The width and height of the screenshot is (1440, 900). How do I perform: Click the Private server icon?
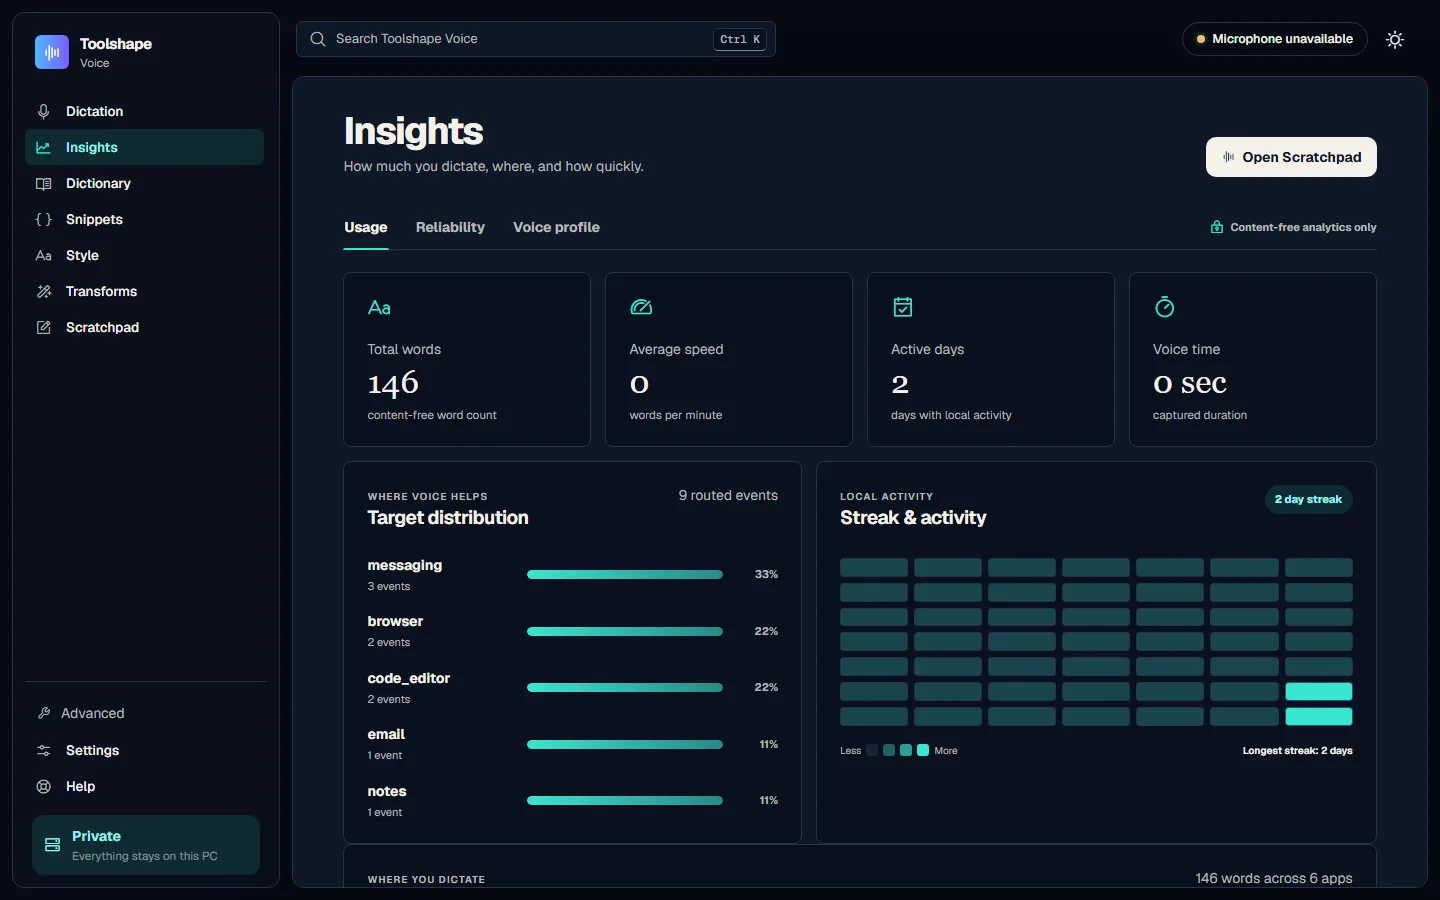[x=53, y=845]
